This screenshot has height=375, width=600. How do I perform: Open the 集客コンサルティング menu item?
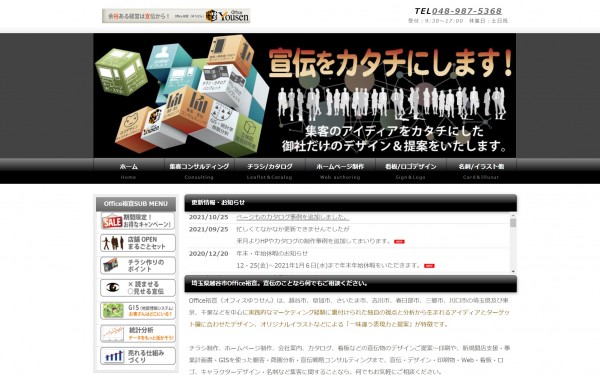coord(199,171)
